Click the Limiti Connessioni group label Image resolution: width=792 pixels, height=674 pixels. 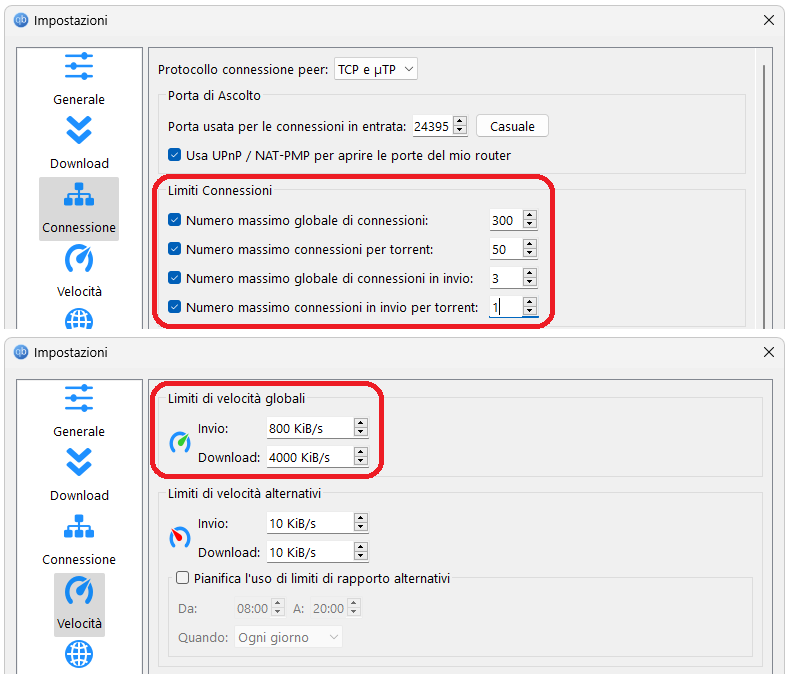point(220,190)
